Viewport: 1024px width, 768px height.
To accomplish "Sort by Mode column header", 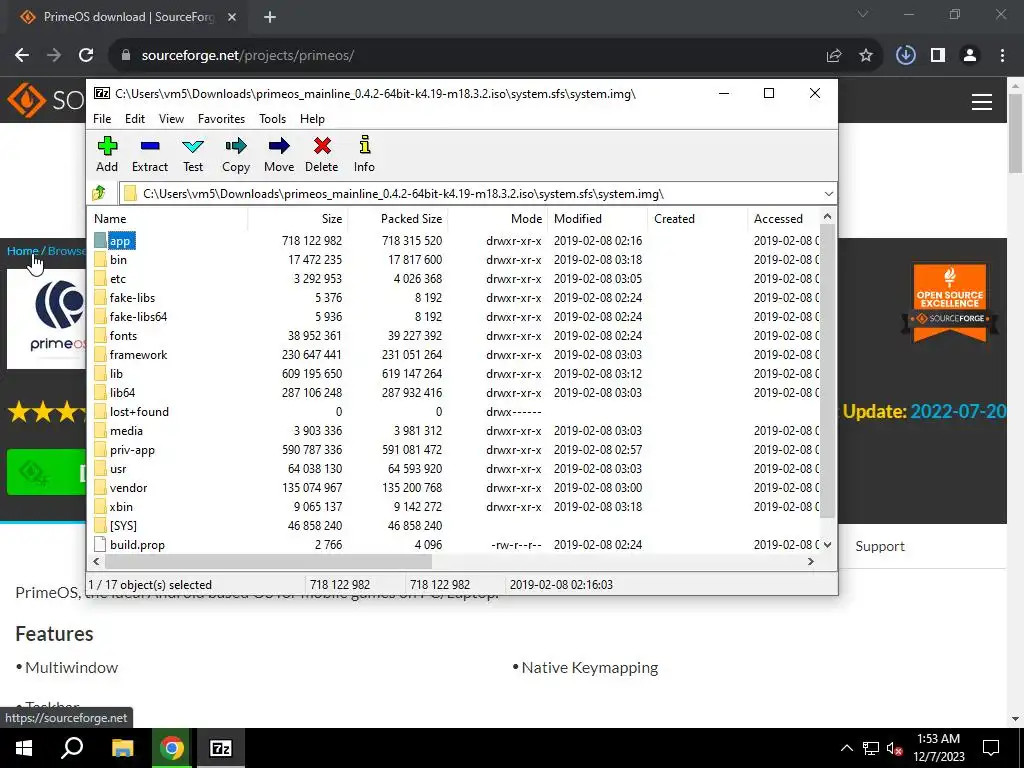I will (x=498, y=219).
